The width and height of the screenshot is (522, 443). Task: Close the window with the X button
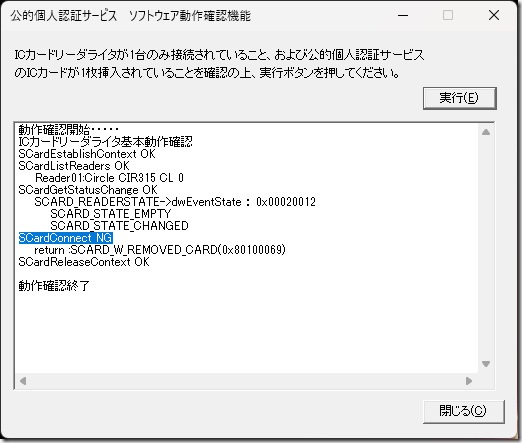(x=494, y=15)
